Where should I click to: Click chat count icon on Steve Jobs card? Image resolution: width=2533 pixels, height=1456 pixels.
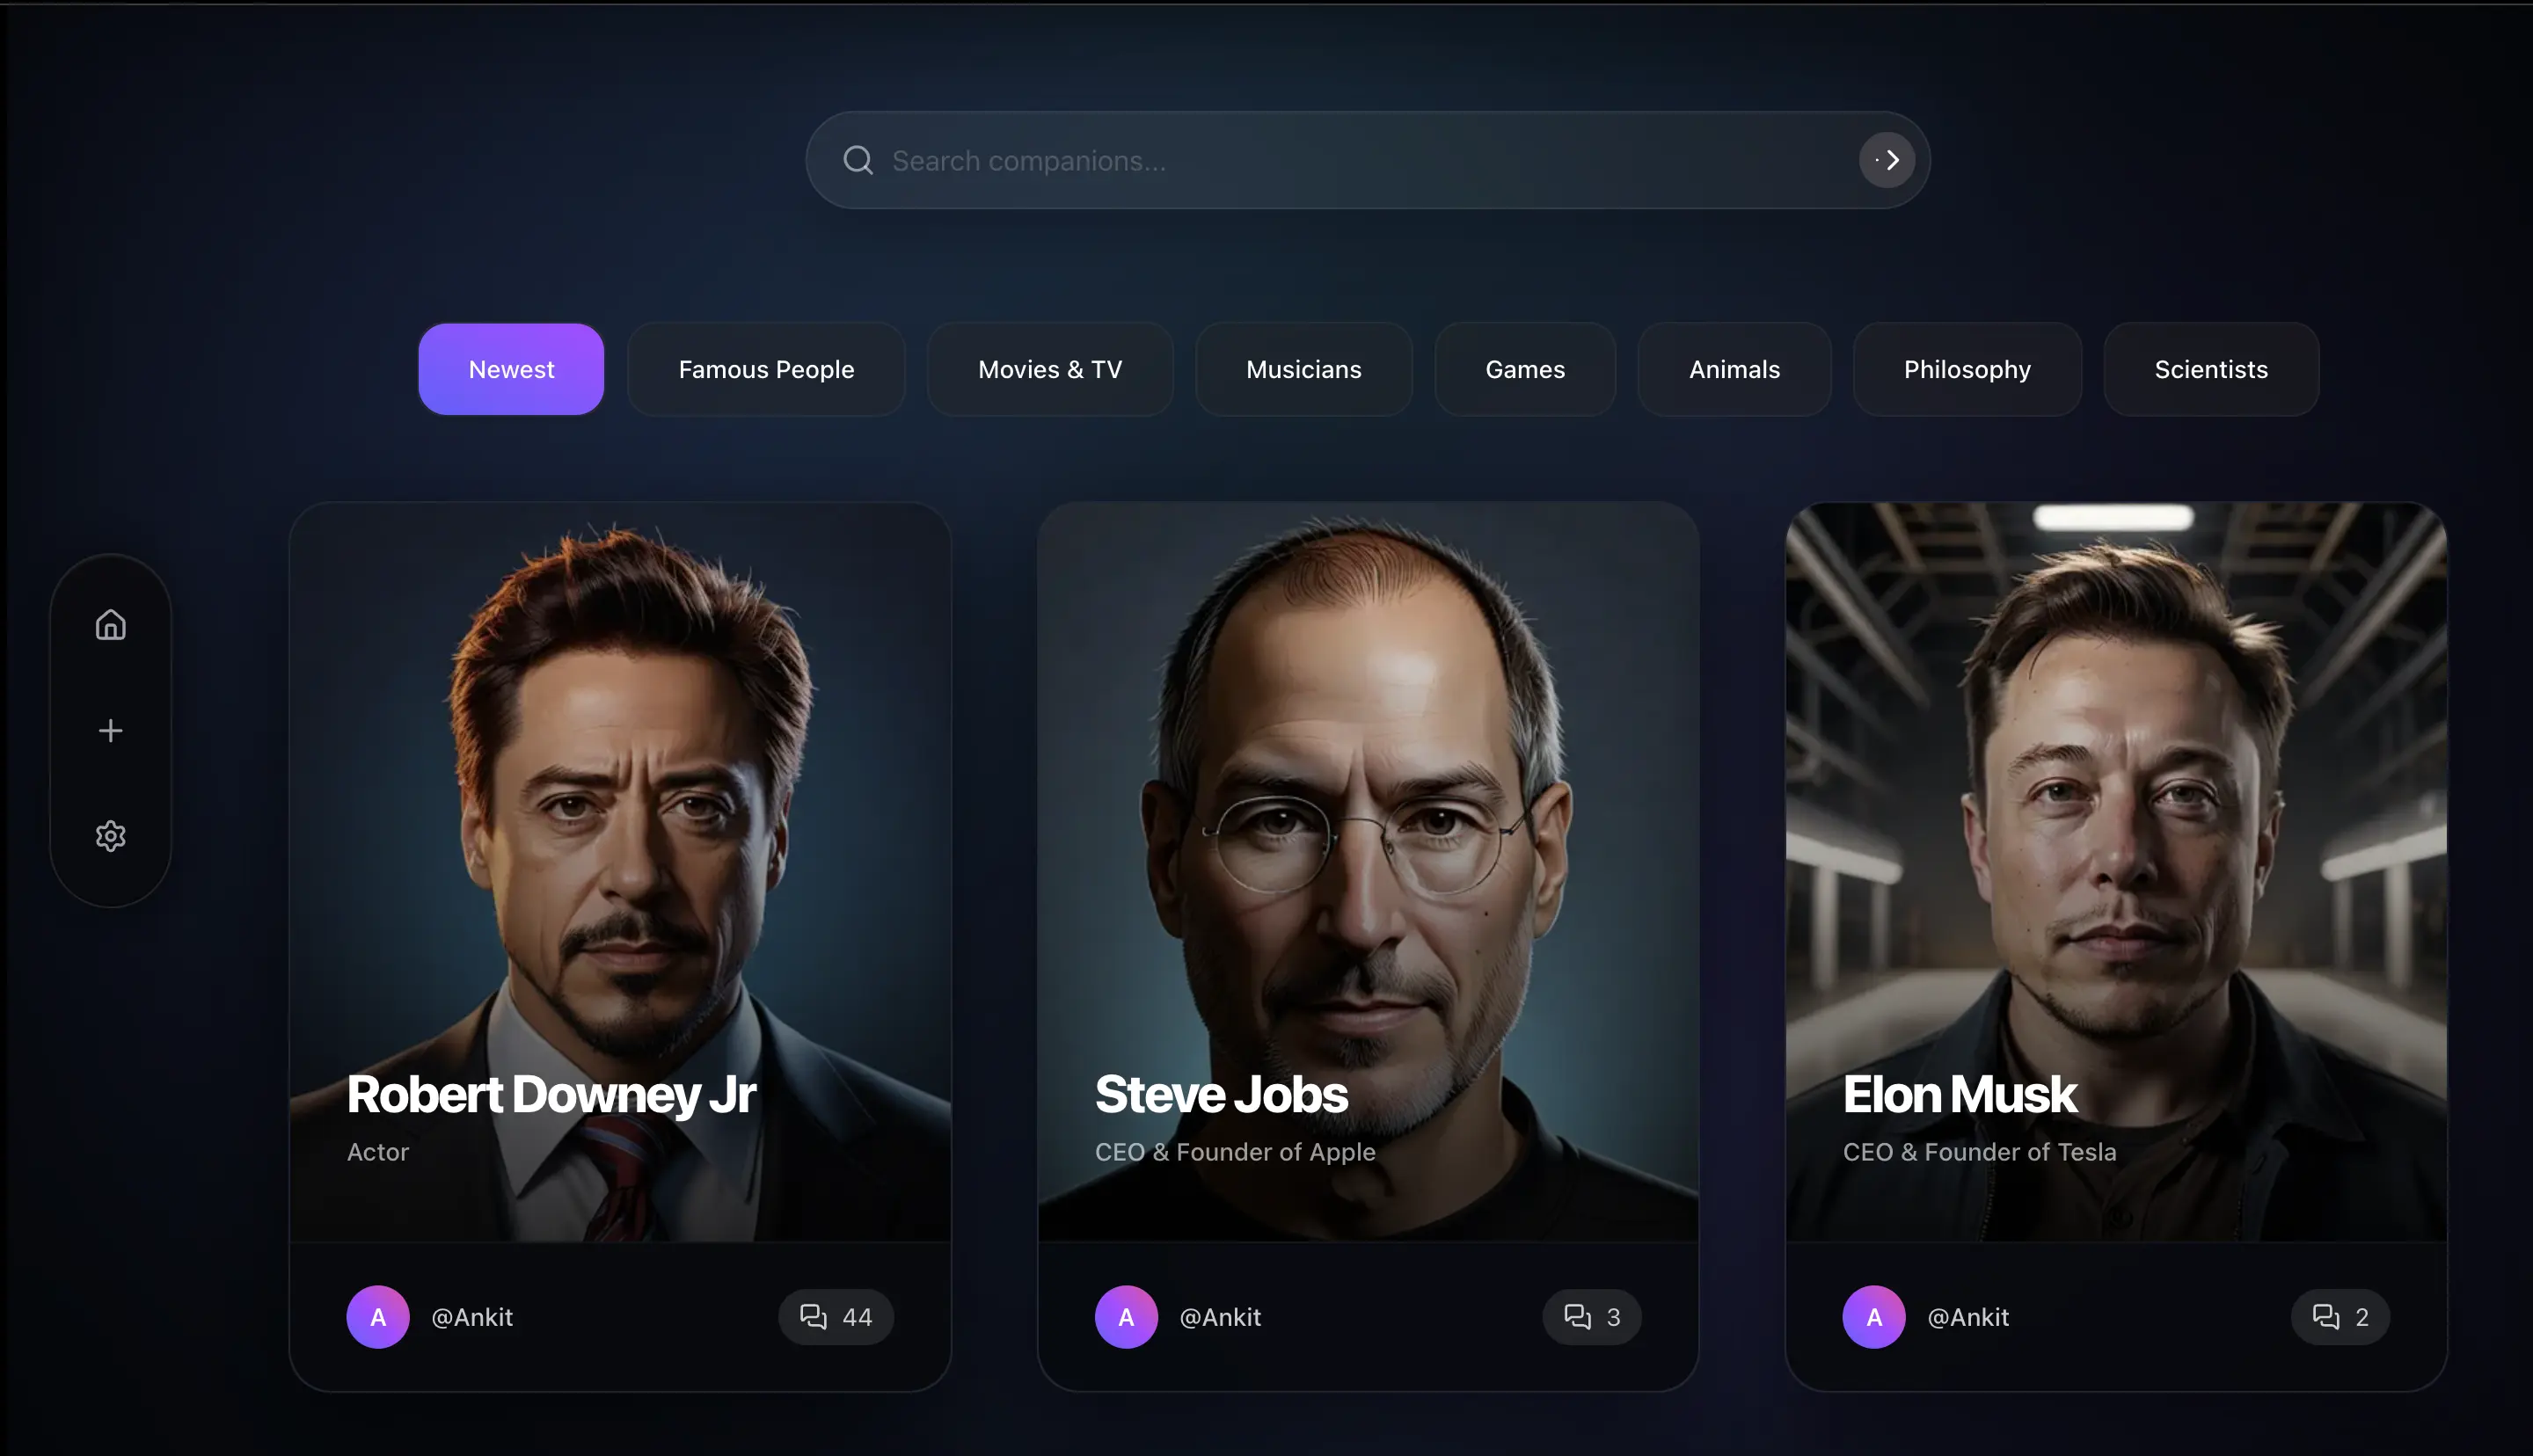click(x=1577, y=1316)
